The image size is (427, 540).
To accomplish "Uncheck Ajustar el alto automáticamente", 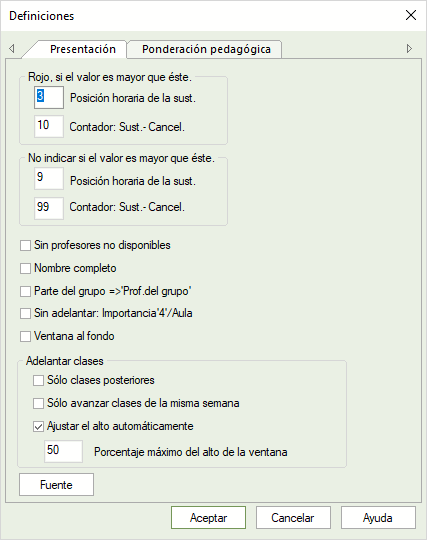I will coord(38,426).
